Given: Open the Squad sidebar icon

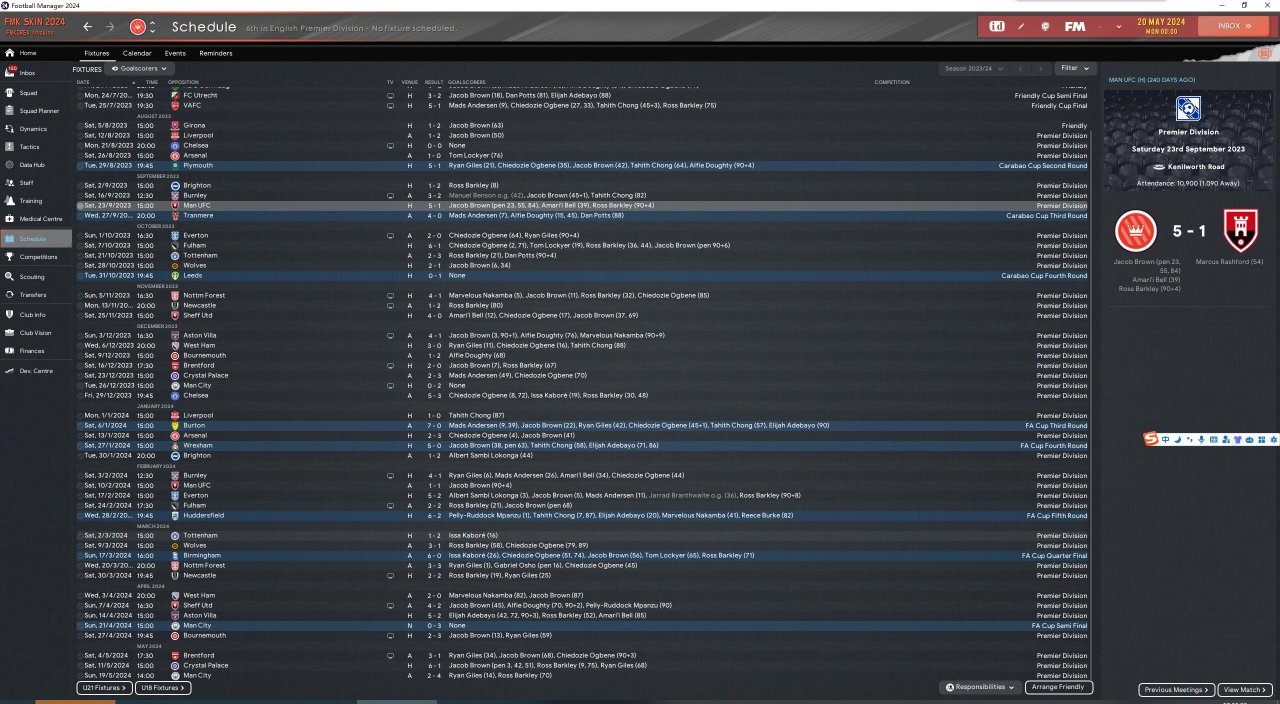Looking at the screenshot, I should [x=10, y=92].
